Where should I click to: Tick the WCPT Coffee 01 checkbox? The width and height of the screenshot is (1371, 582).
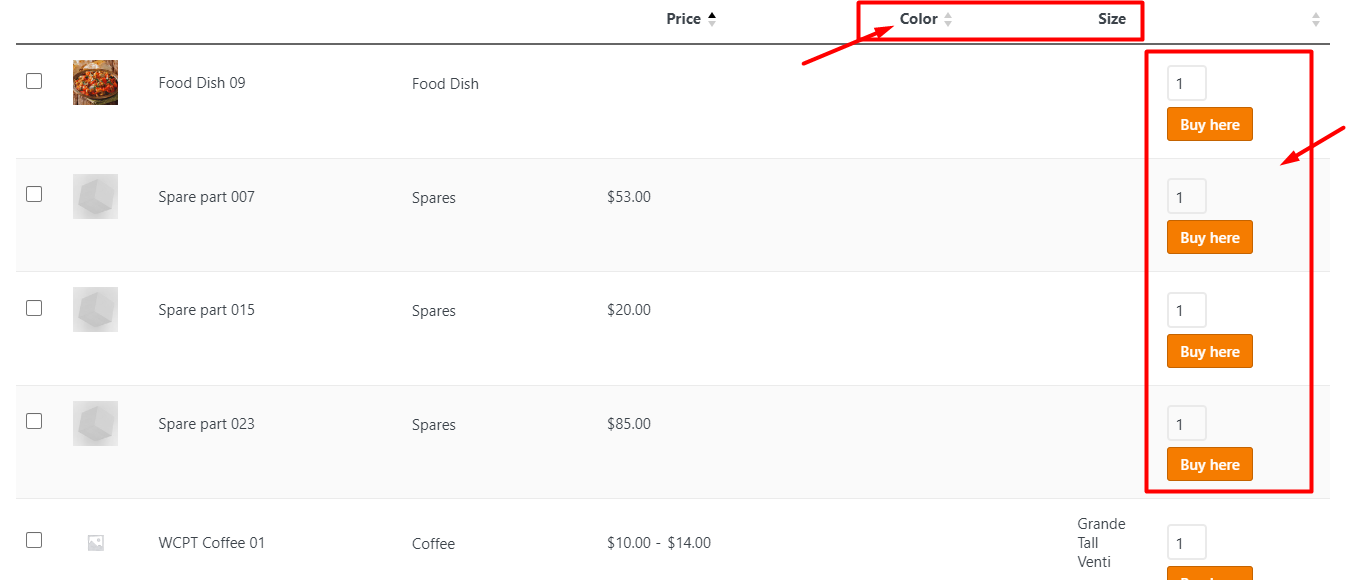coord(33,540)
